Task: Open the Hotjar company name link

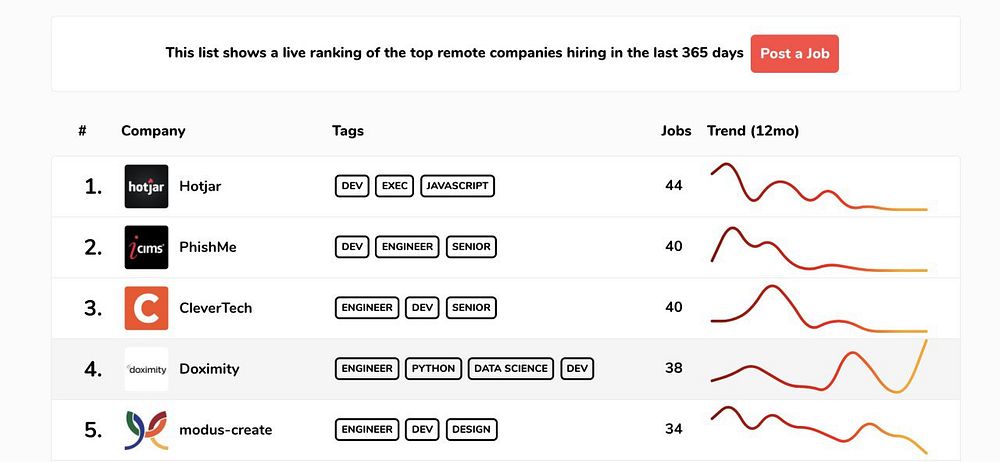Action: tap(200, 186)
